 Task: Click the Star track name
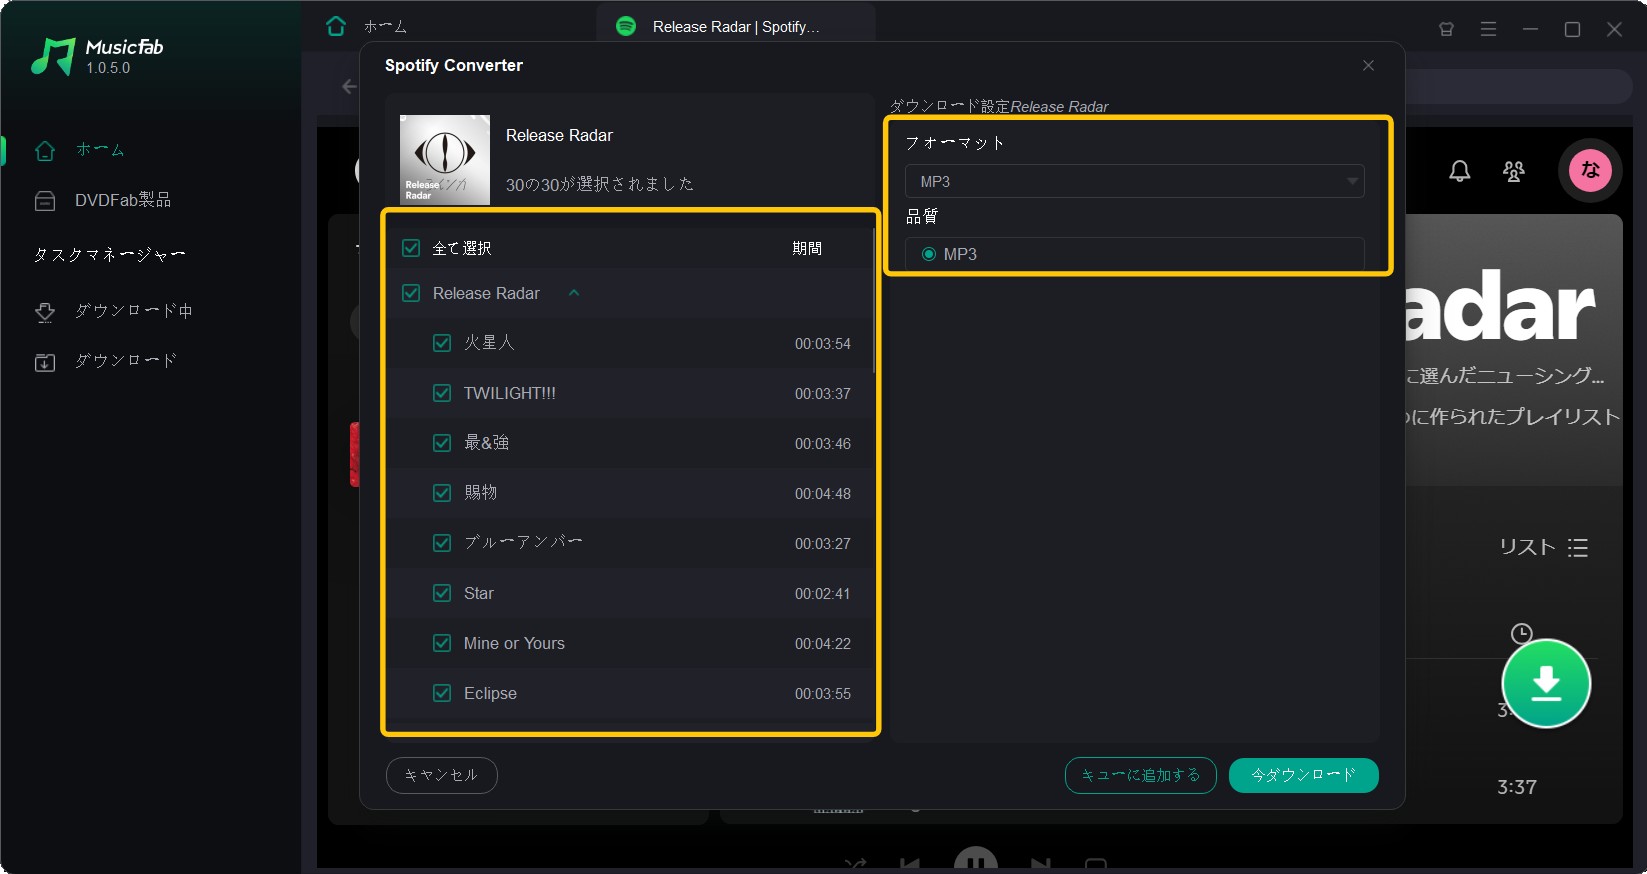click(x=479, y=593)
